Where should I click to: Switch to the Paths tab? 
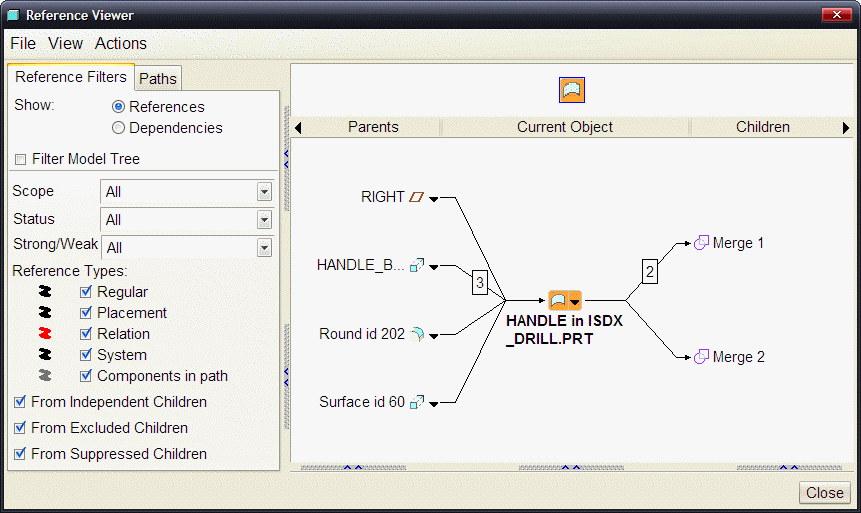click(158, 79)
